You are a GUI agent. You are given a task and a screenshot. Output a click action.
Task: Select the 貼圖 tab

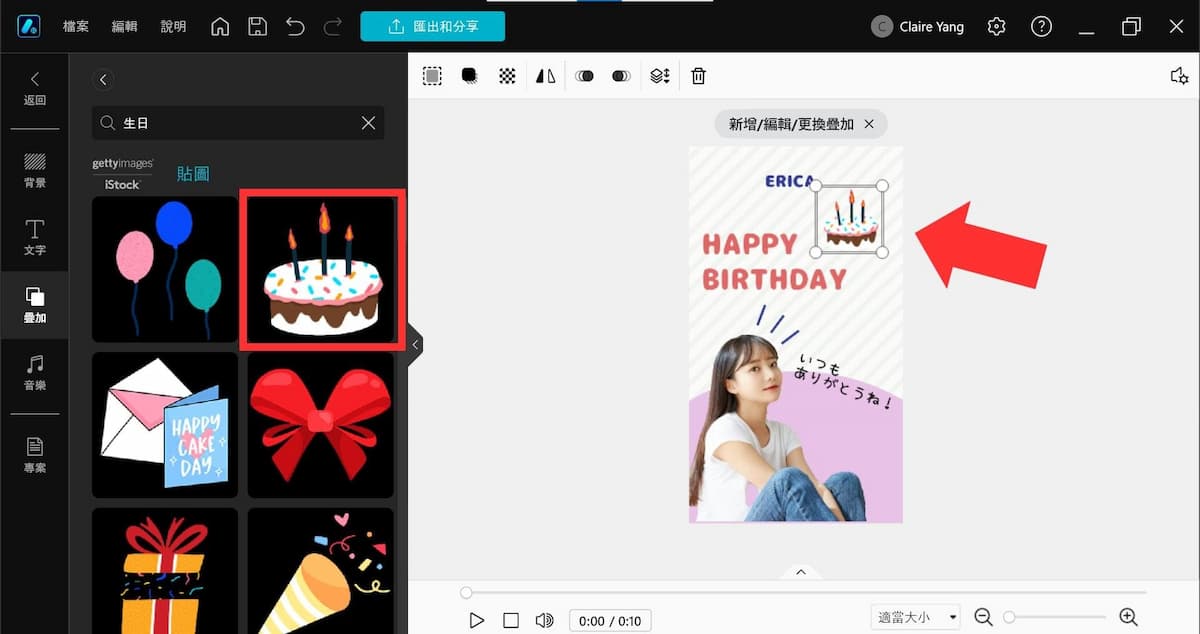193,174
